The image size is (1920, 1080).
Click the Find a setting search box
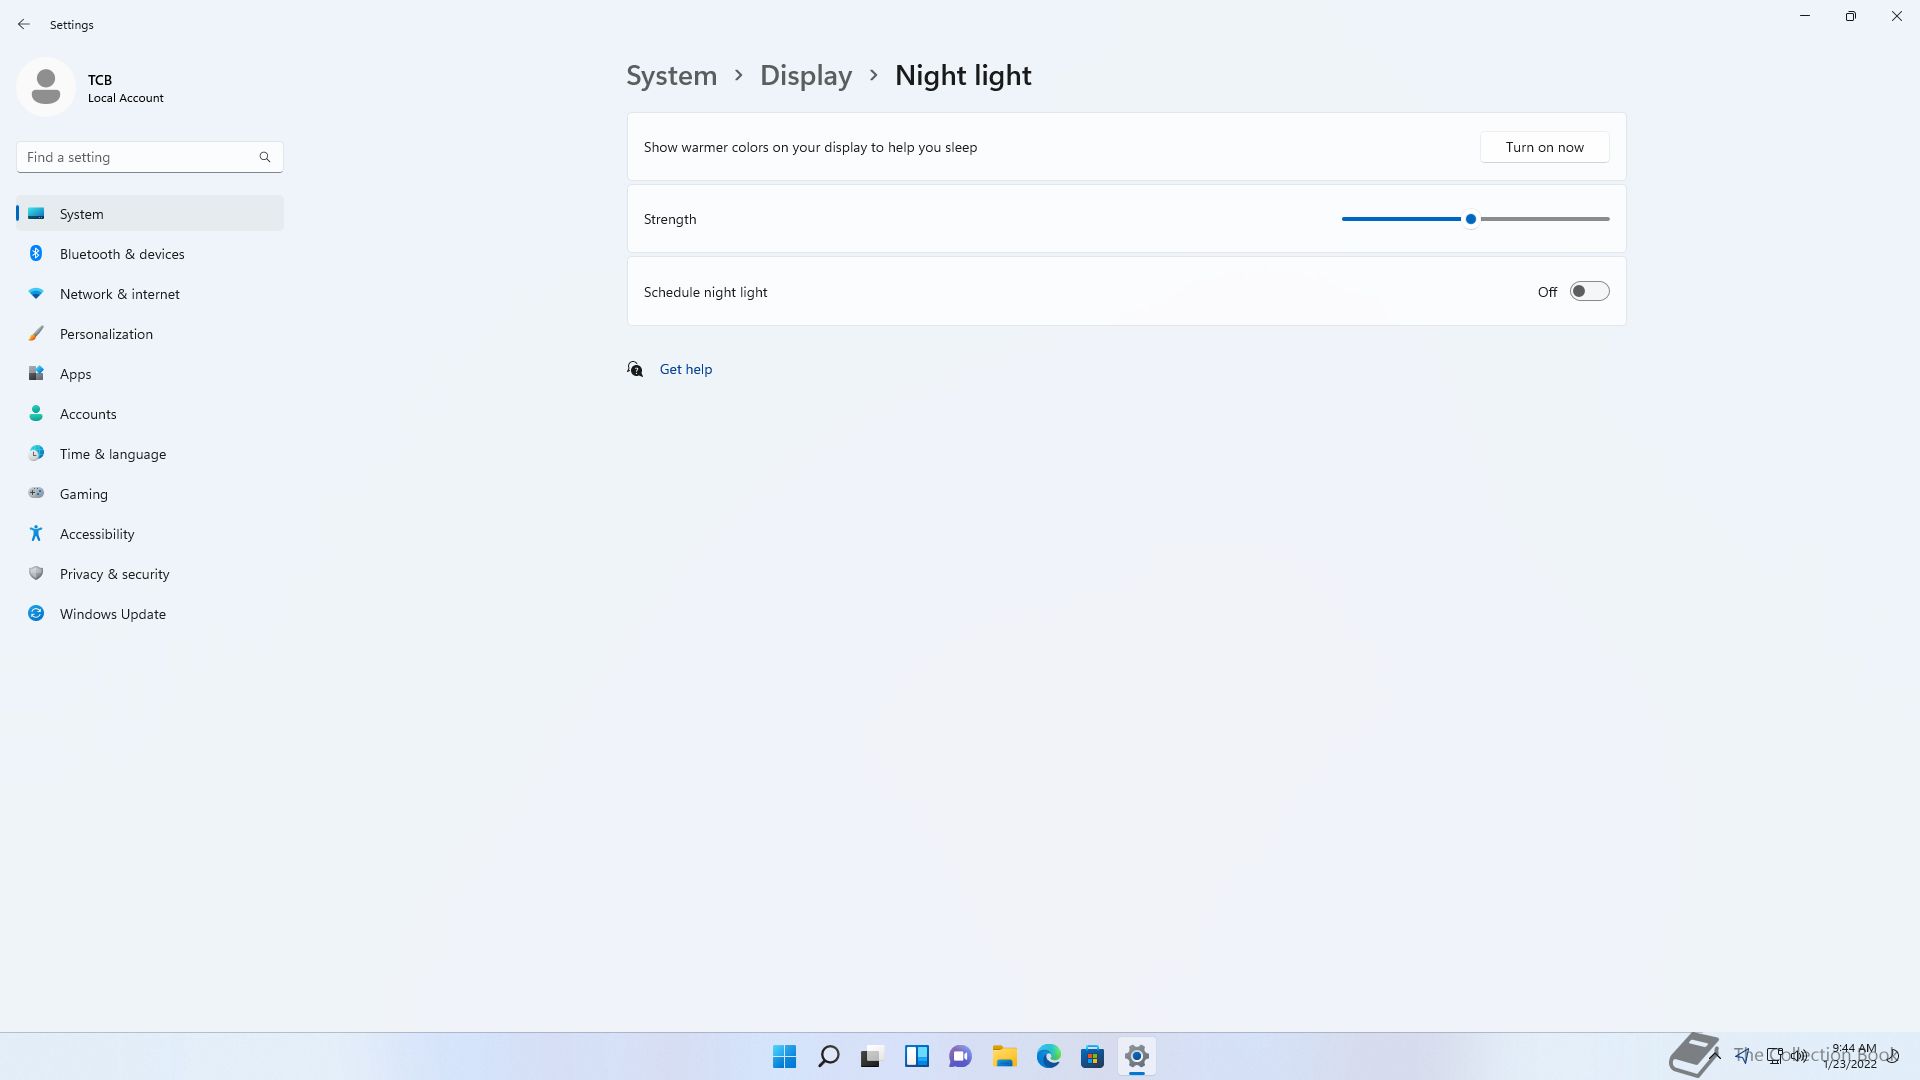tap(140, 157)
